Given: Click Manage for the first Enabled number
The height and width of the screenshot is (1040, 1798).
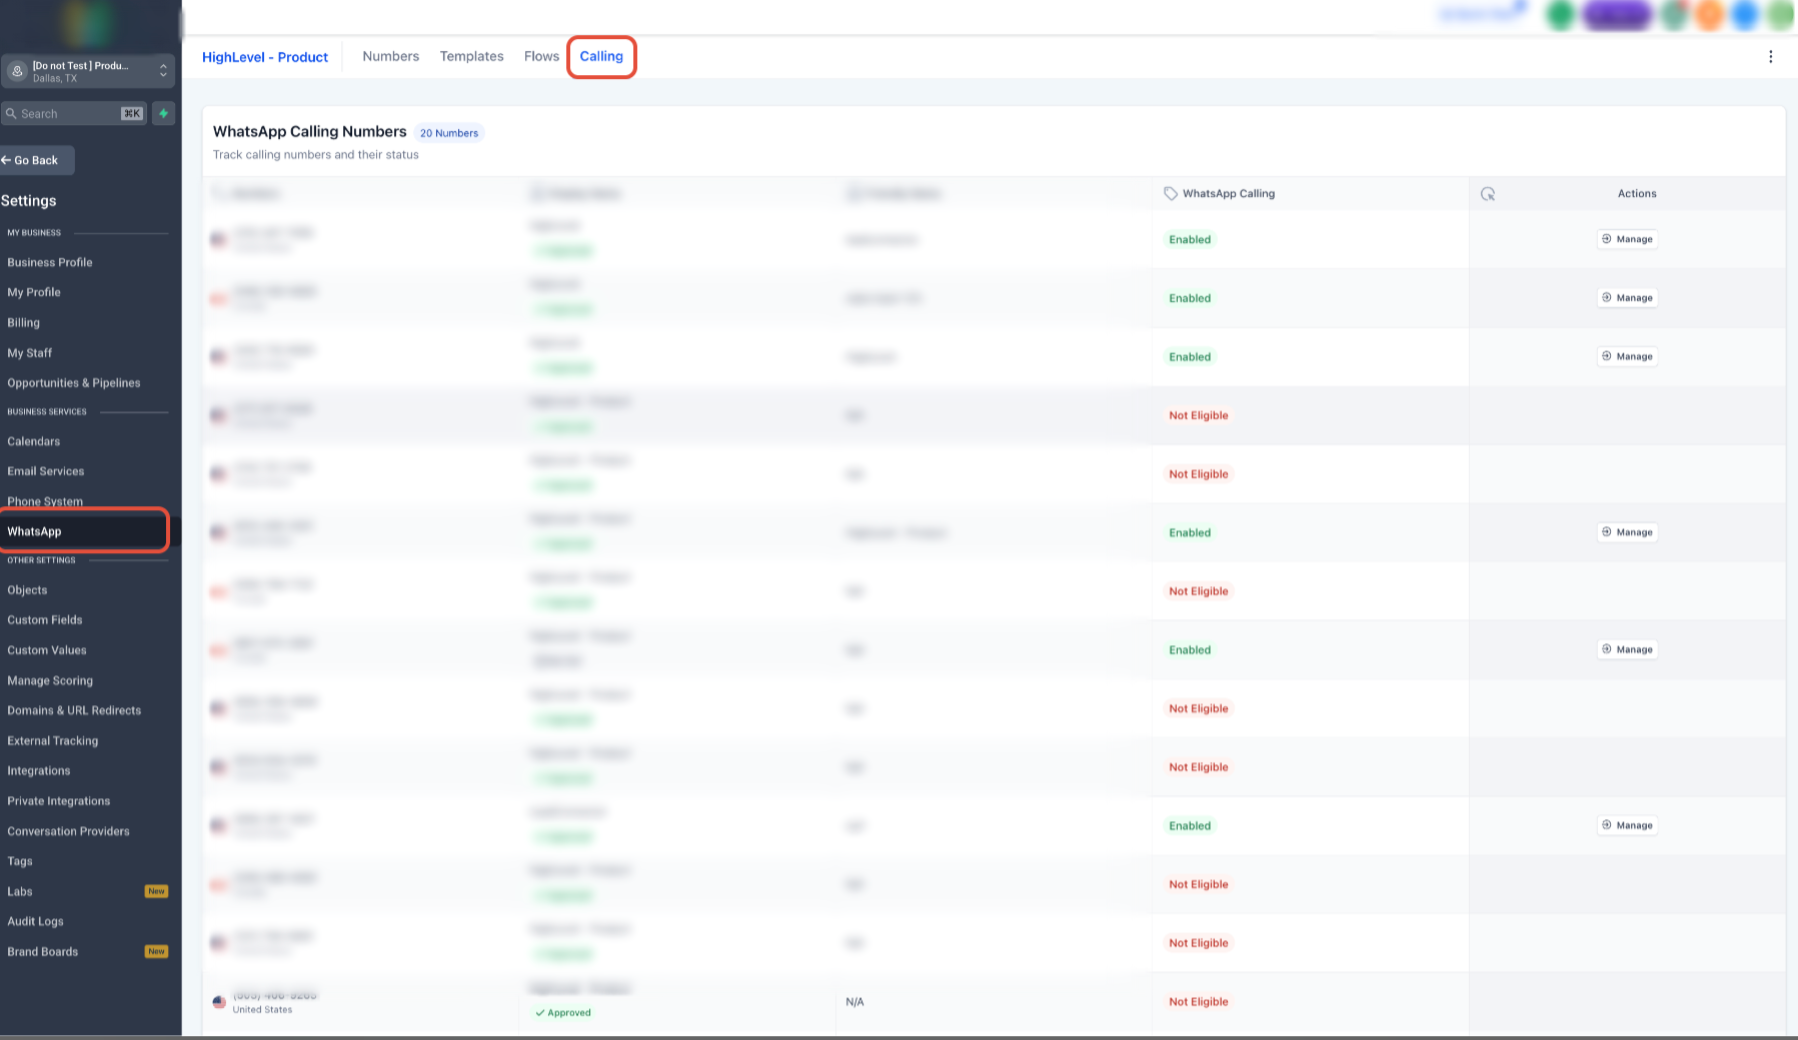Looking at the screenshot, I should pyautogui.click(x=1627, y=239).
